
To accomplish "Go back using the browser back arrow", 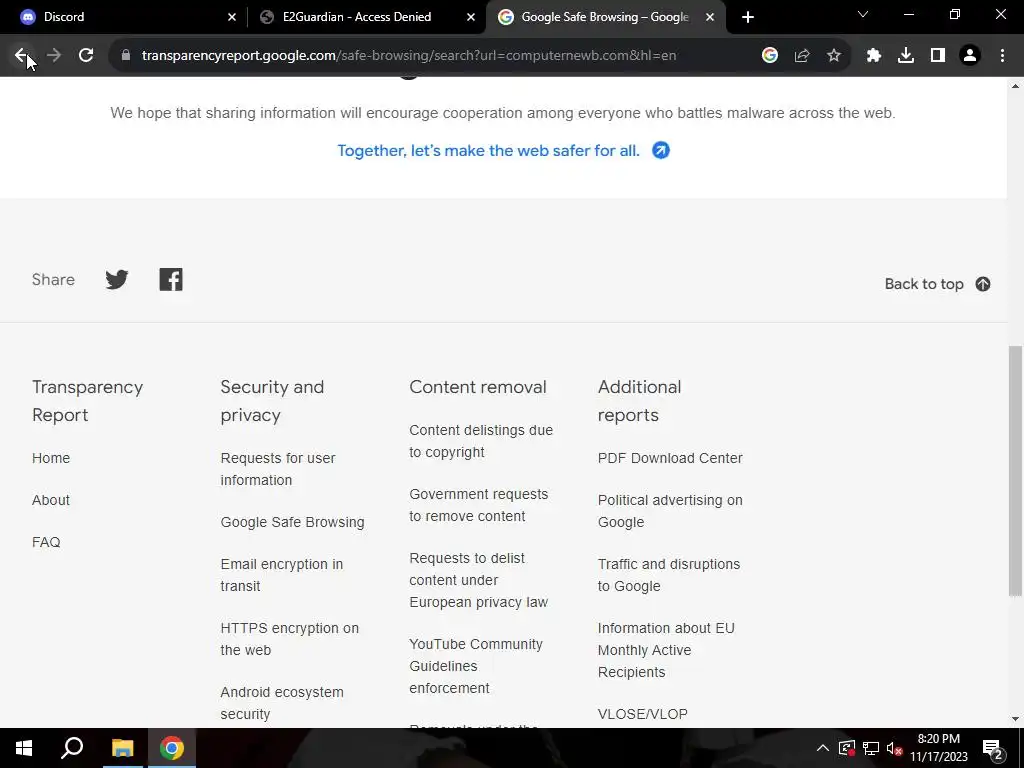I will tap(21, 56).
